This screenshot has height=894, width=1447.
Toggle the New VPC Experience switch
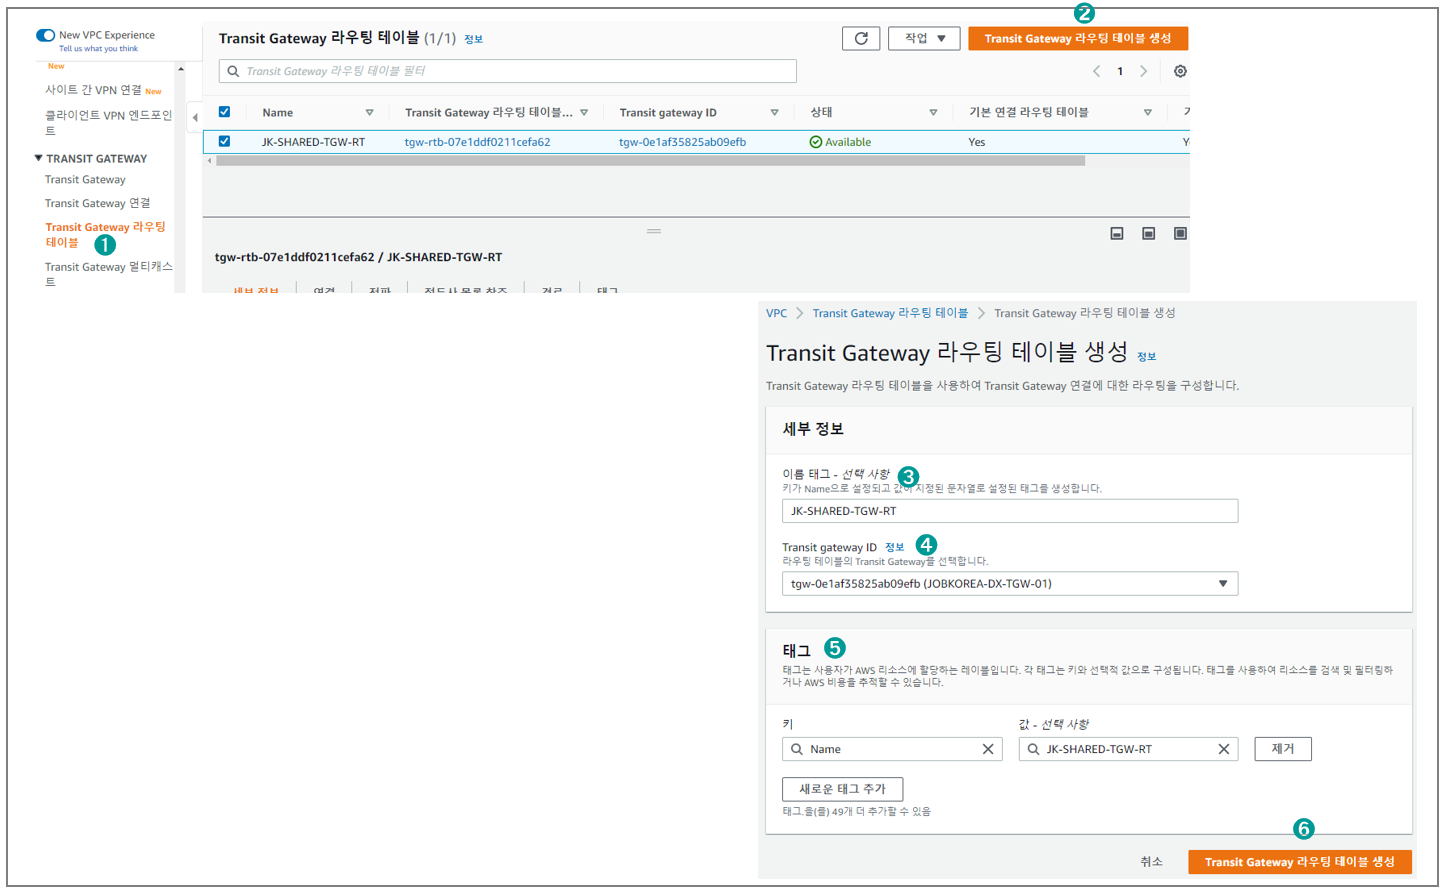[x=46, y=35]
